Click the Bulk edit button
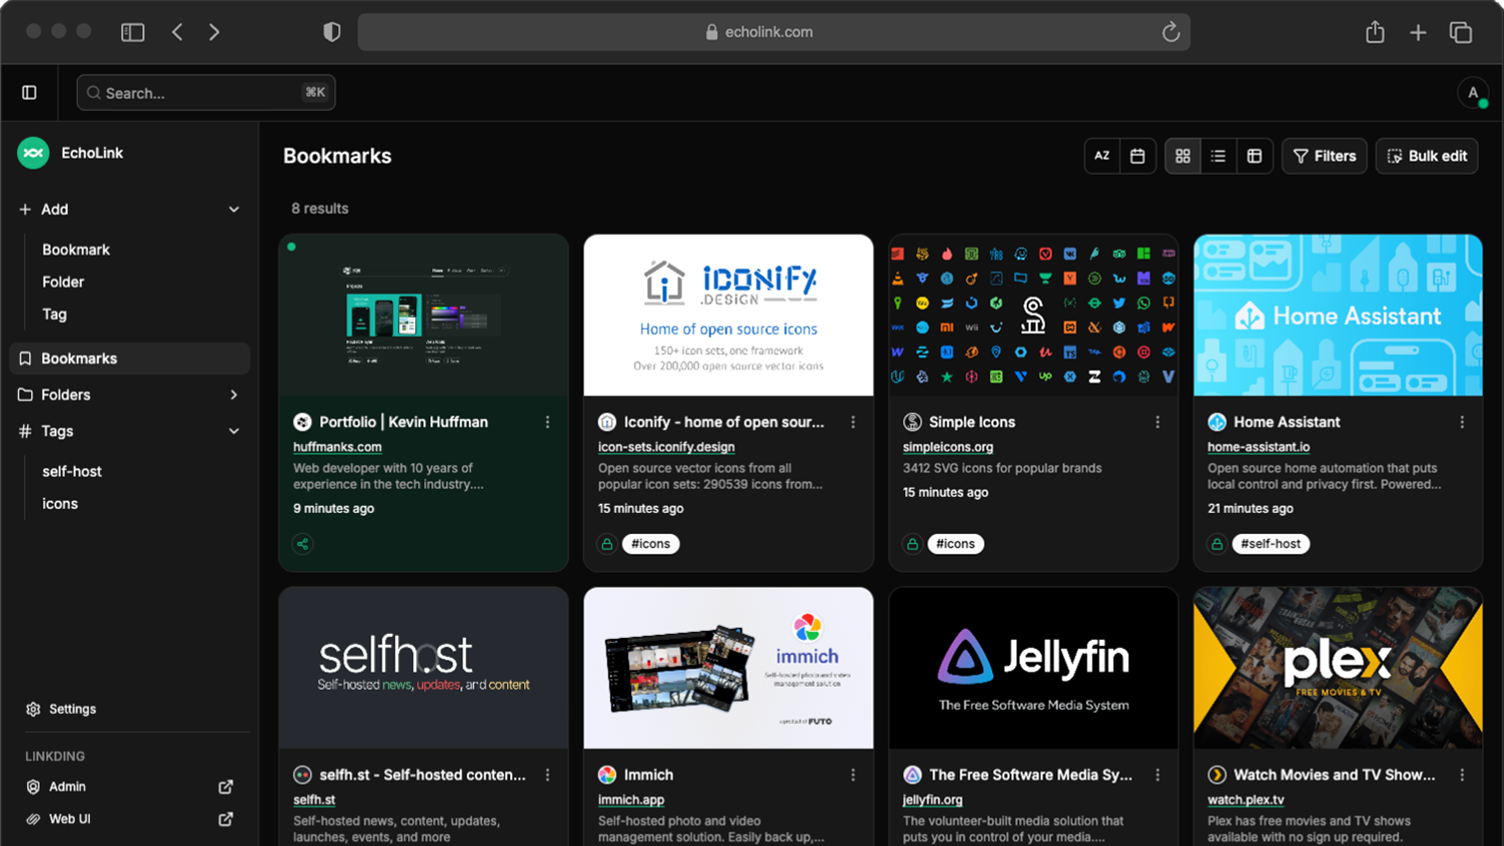This screenshot has width=1504, height=846. pos(1427,156)
